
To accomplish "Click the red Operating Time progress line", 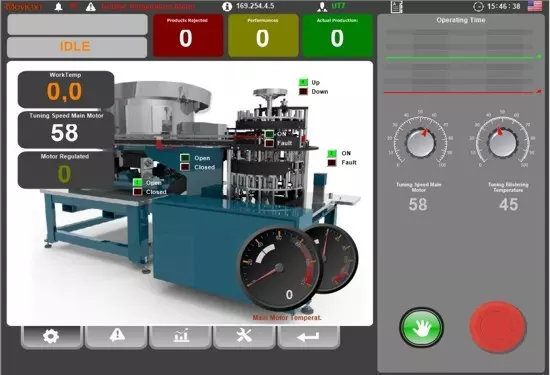I will (463, 92).
